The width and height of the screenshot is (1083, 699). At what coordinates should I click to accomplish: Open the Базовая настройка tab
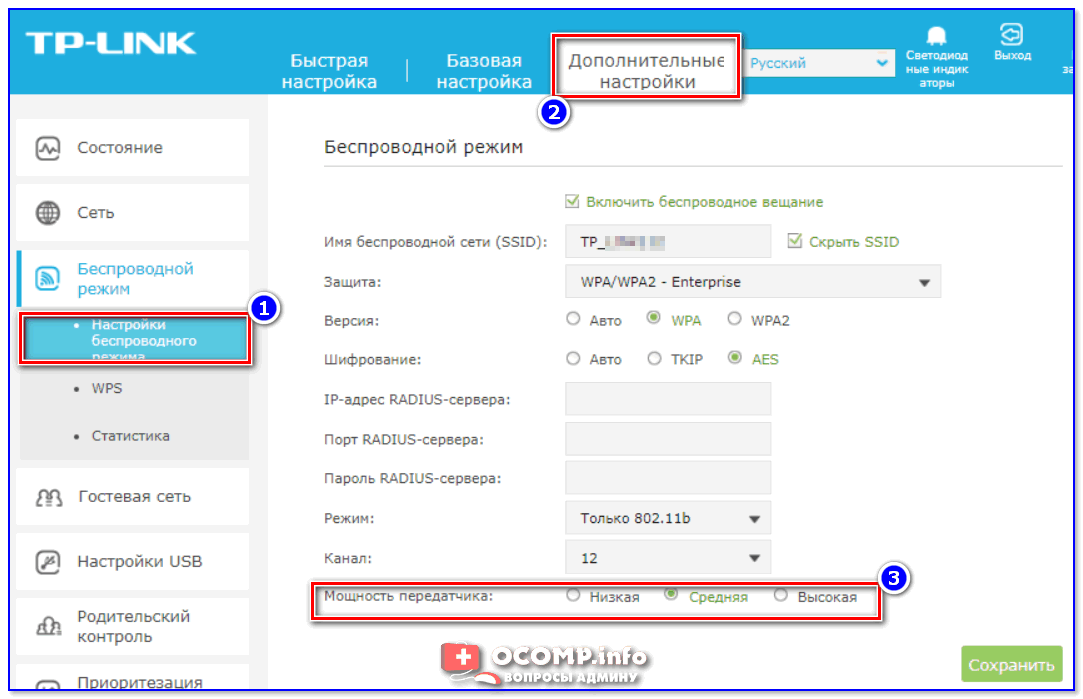tap(484, 72)
